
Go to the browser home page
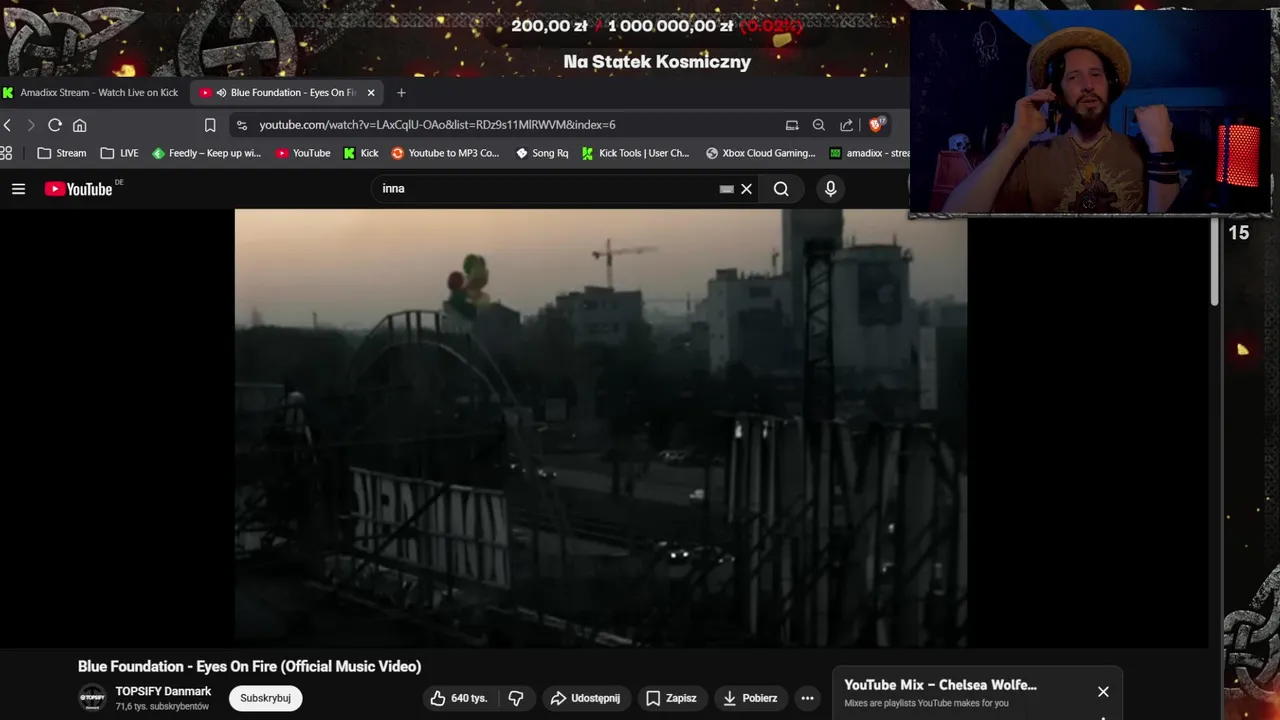coord(80,125)
